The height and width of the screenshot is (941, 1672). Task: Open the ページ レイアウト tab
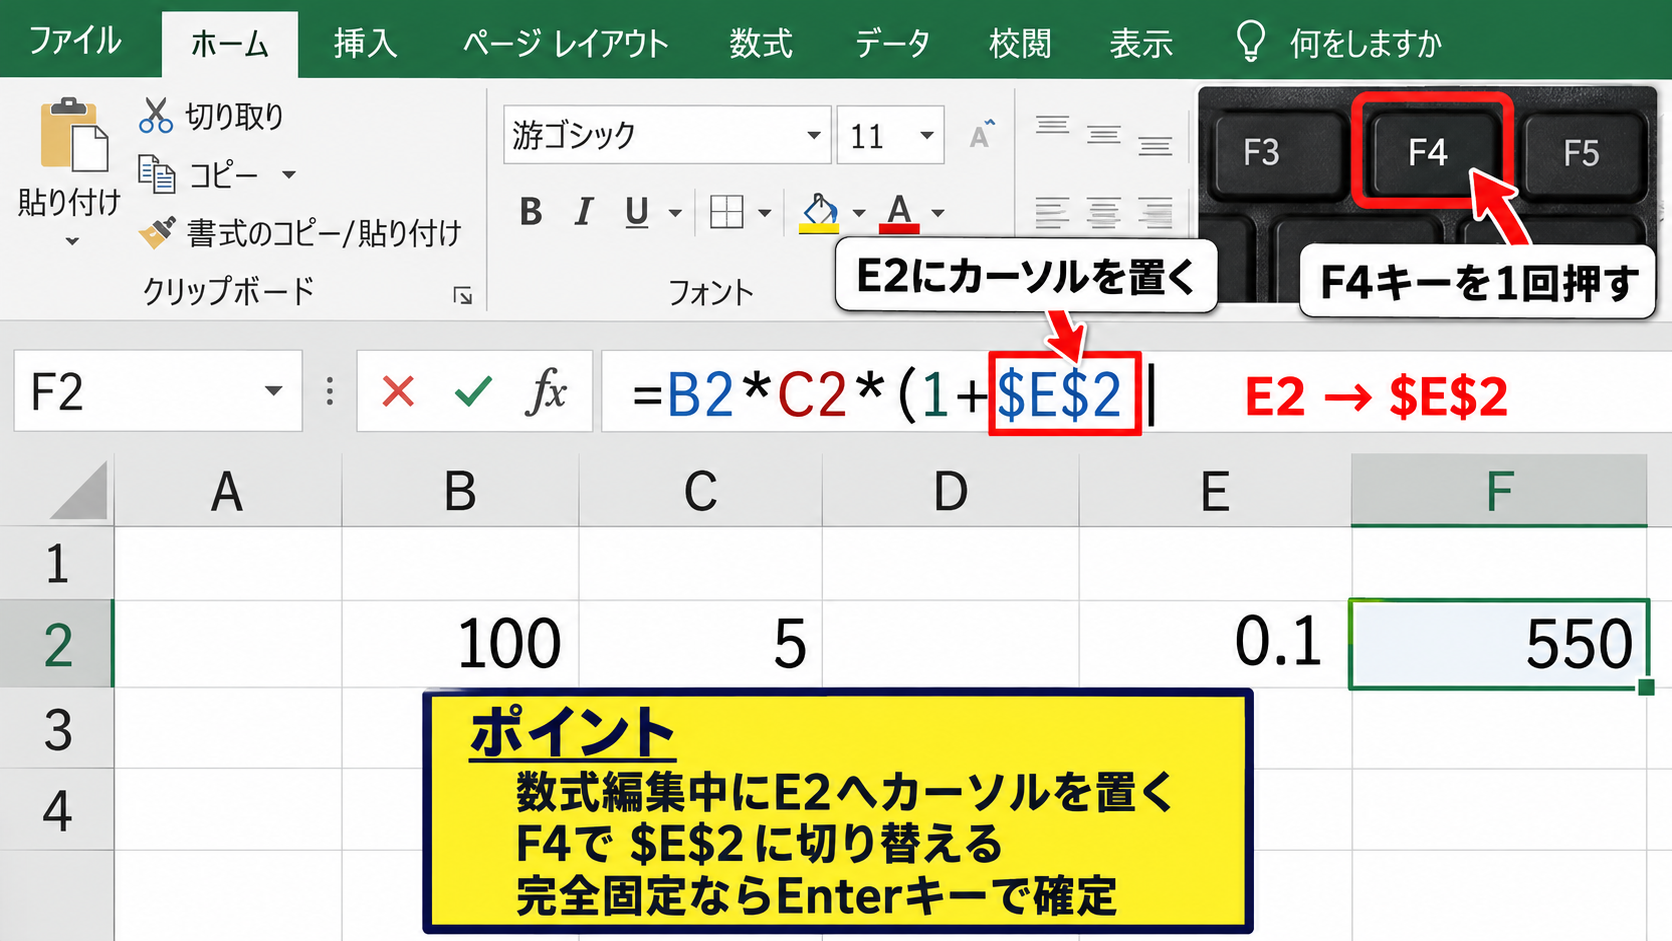tap(565, 43)
